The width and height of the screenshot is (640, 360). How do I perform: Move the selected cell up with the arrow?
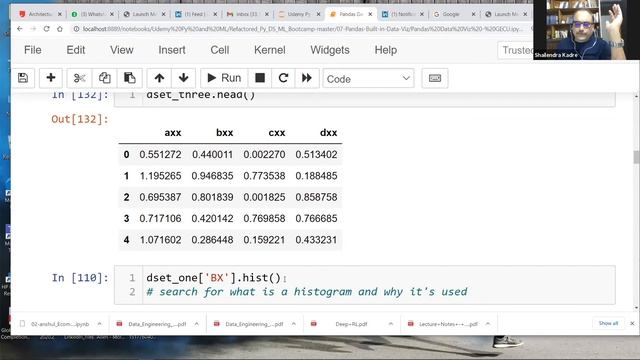[x=159, y=78]
